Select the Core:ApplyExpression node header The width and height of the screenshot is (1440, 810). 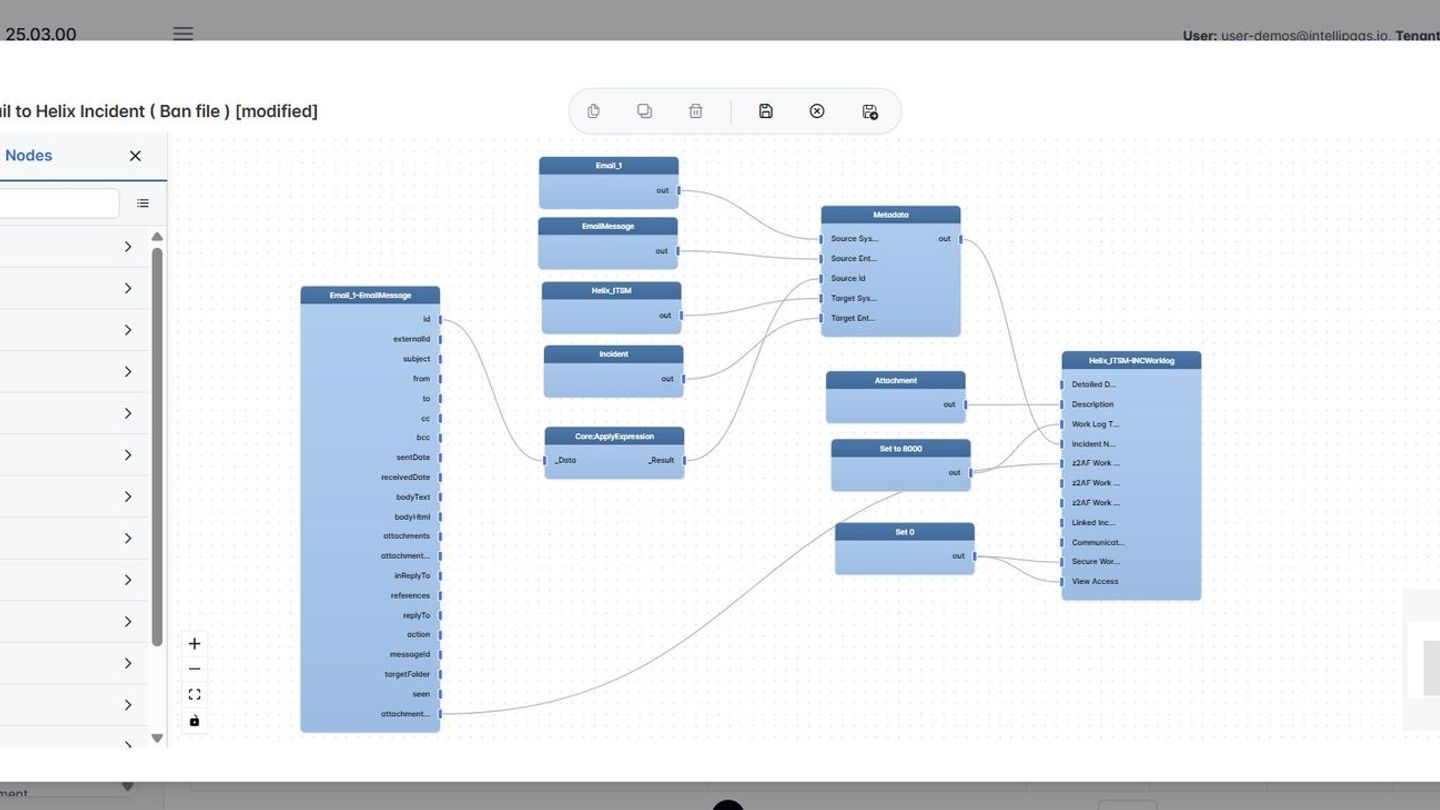pos(615,437)
